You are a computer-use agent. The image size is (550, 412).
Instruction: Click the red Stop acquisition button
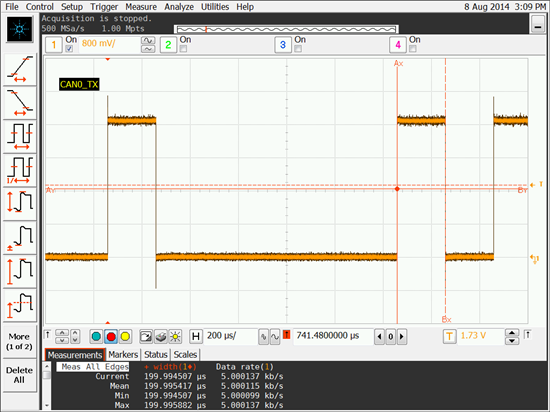click(111, 337)
